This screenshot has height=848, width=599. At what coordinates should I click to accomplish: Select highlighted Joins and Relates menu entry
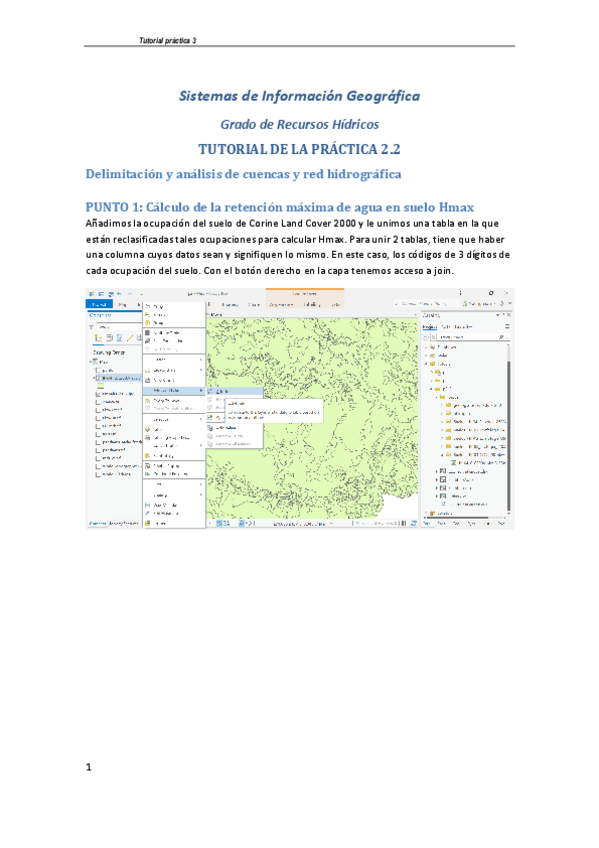pyautogui.click(x=174, y=390)
